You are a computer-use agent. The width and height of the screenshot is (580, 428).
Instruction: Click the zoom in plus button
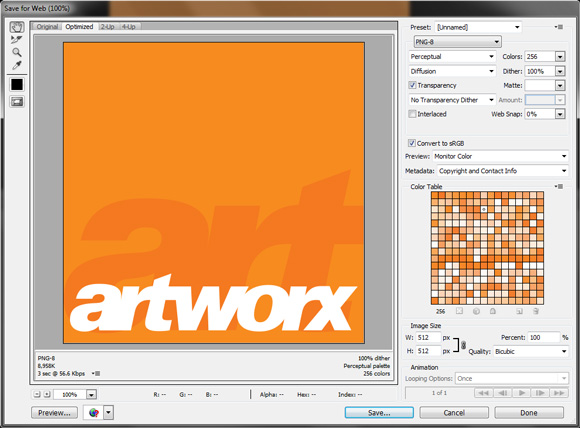pos(47,394)
